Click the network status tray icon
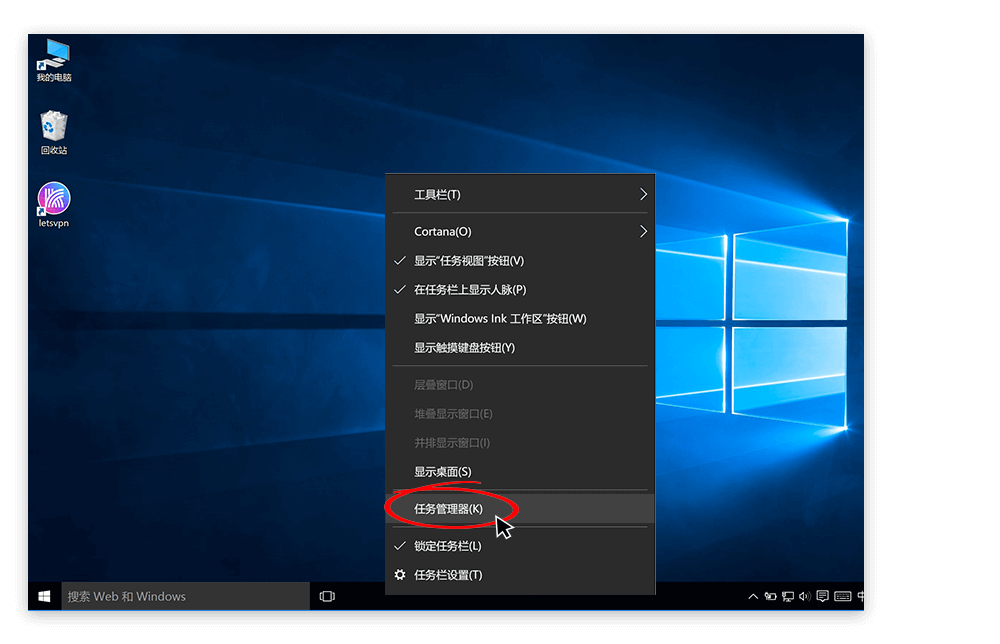1000x644 pixels. pos(788,596)
